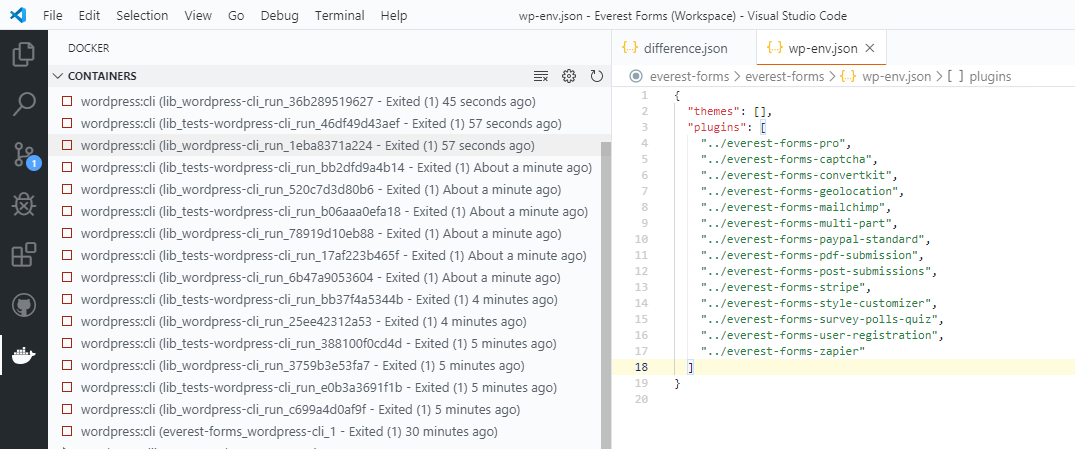Open the Debug menu

coord(279,15)
